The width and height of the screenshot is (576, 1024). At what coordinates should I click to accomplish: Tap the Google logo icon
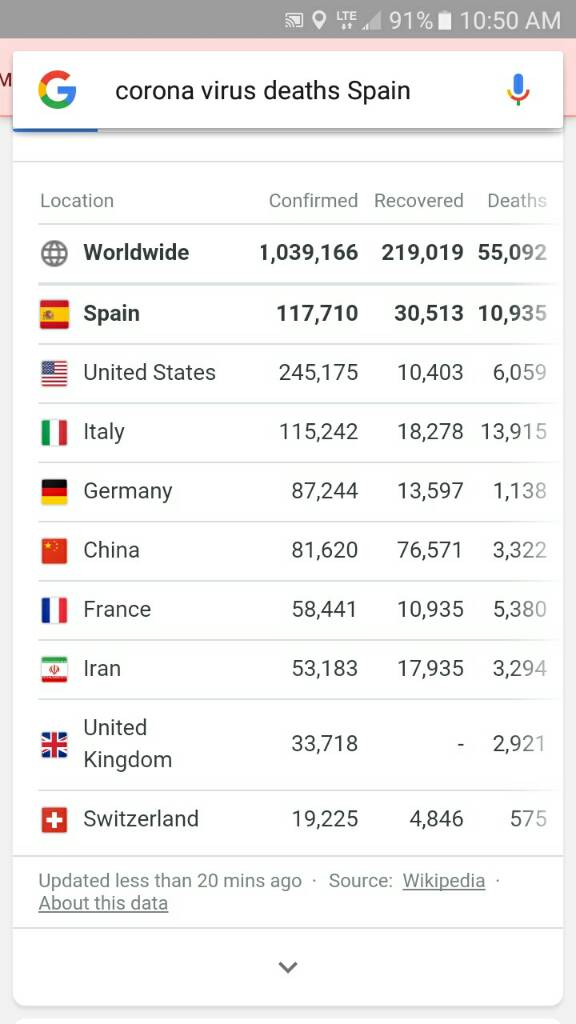click(57, 90)
